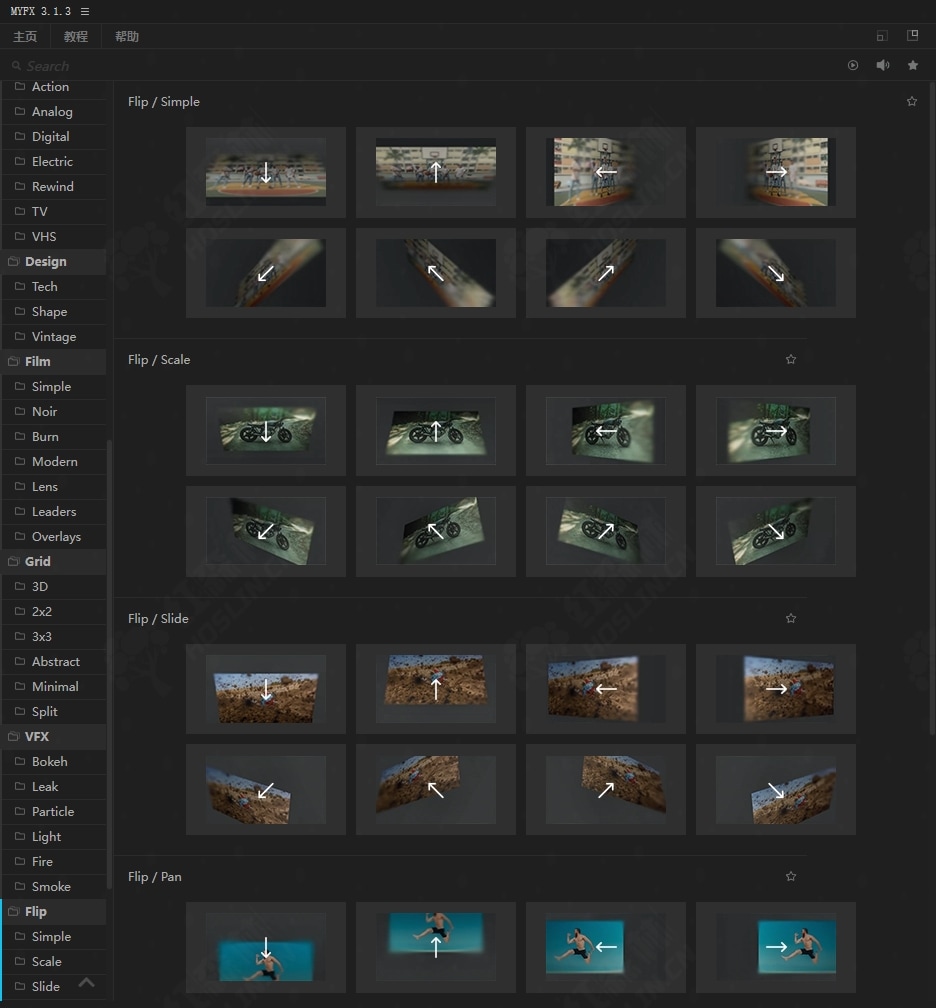Click the scroll-to-top chevron in sidebar
The width and height of the screenshot is (936, 1008).
coord(87,983)
